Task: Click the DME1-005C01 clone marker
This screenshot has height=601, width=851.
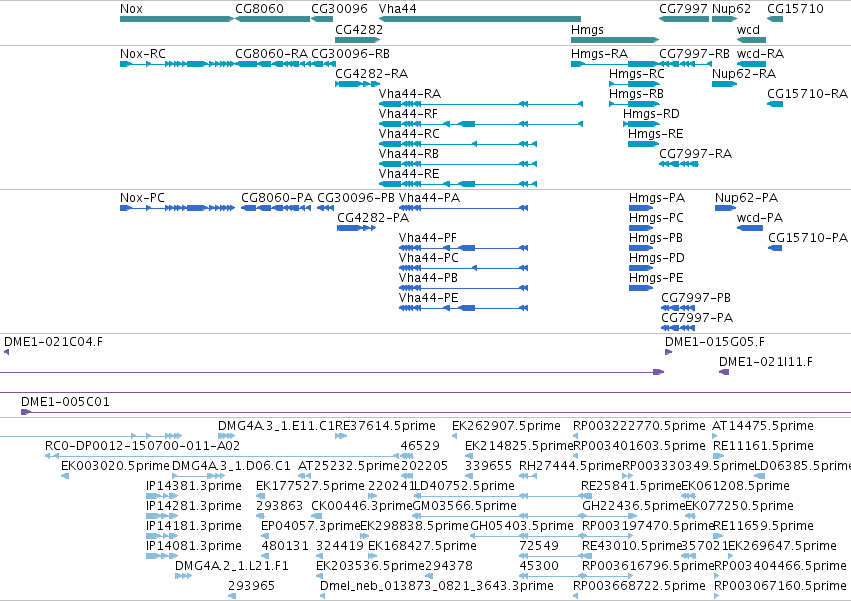Action: 436,412
